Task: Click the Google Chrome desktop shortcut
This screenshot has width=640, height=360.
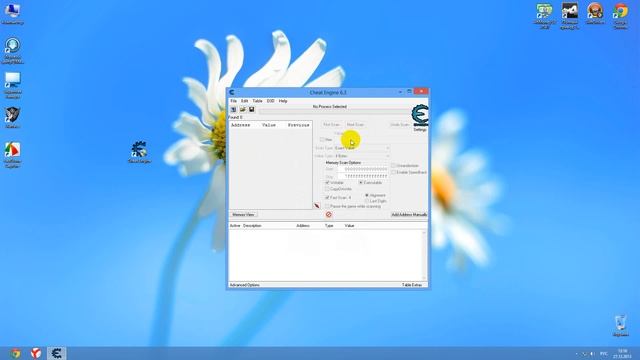Action: click(620, 16)
